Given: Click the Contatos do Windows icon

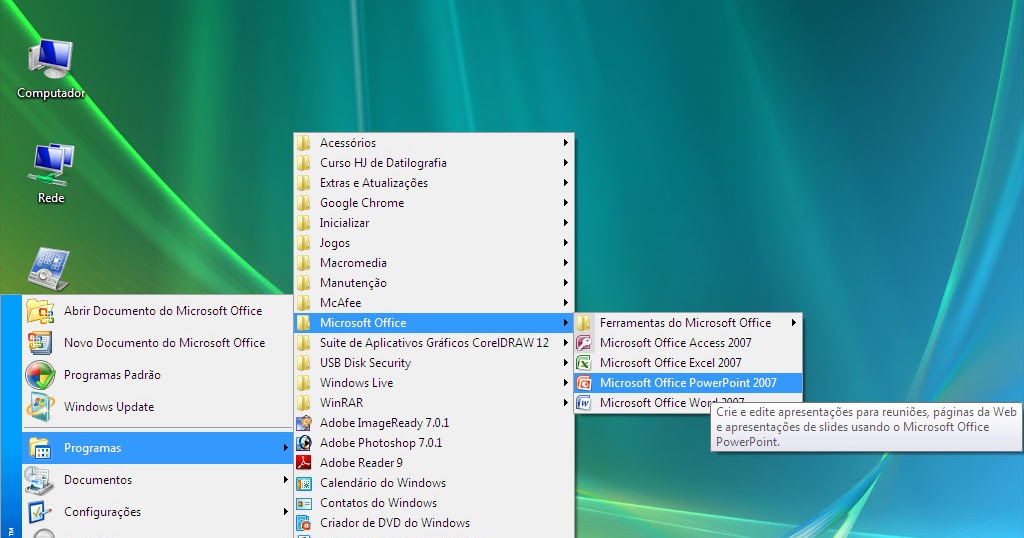Looking at the screenshot, I should (x=304, y=503).
